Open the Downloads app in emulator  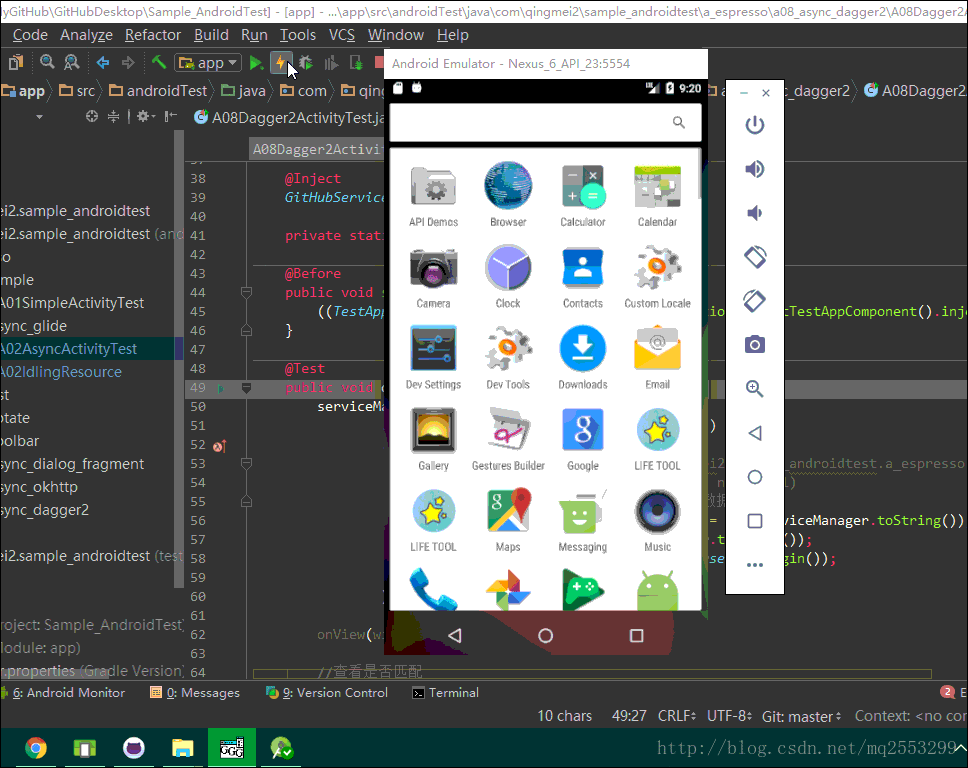(583, 358)
